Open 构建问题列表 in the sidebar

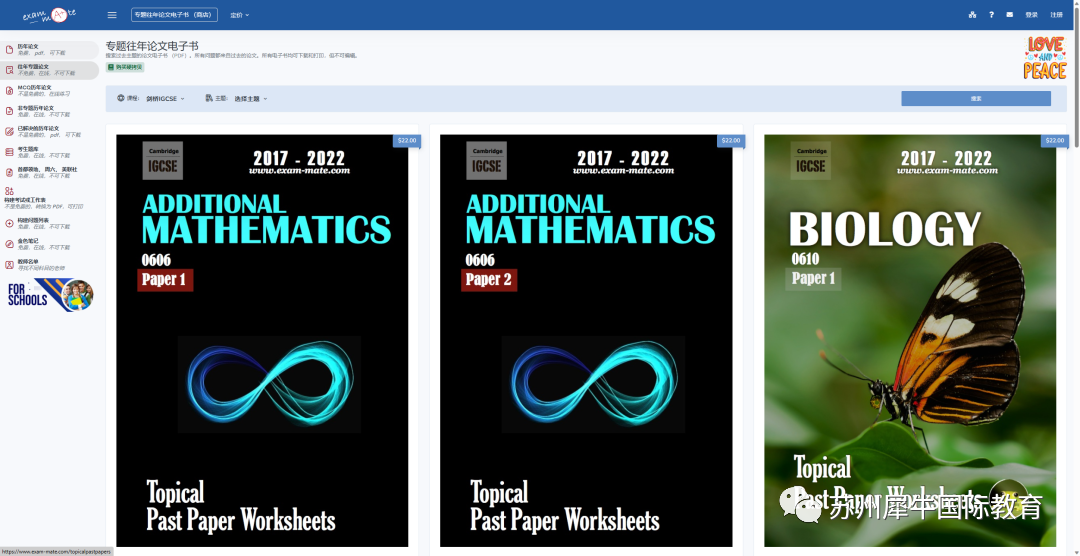coord(50,223)
